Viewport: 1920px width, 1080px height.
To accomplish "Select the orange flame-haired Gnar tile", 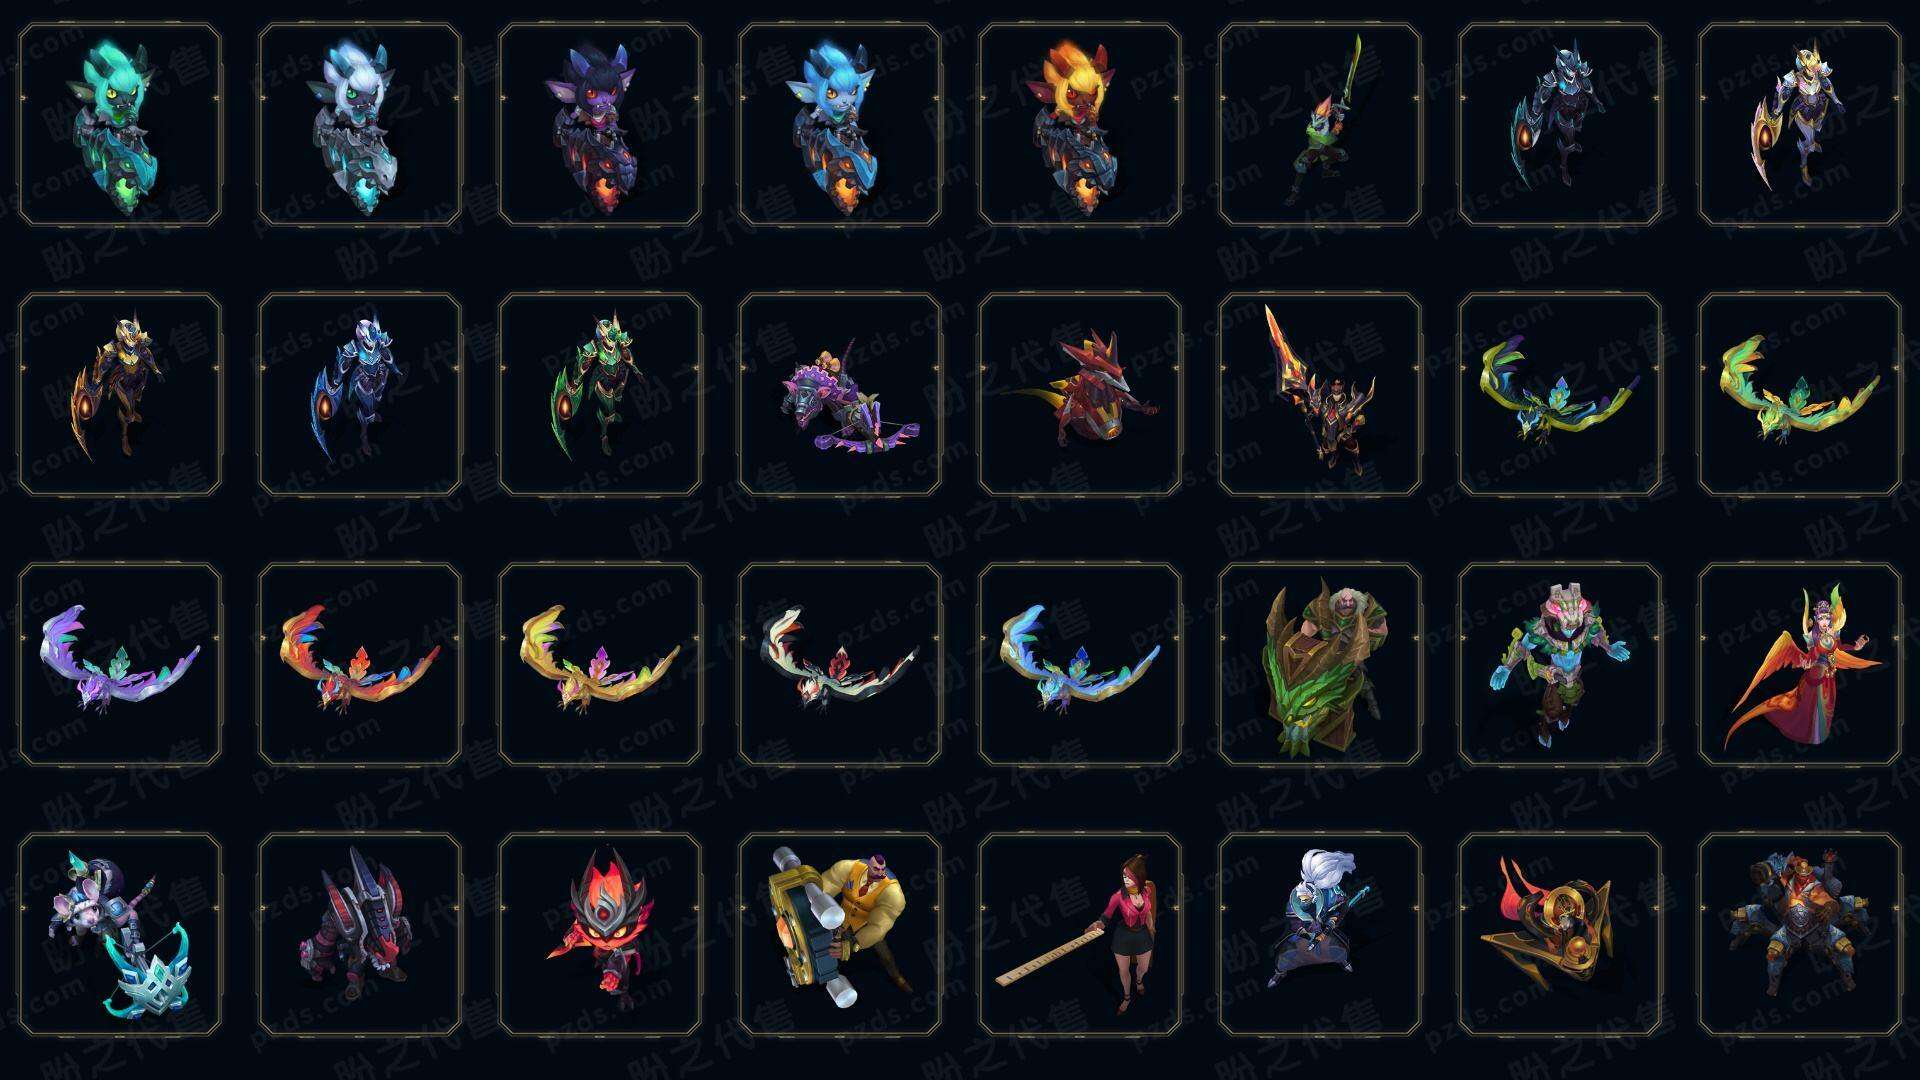I will coord(1080,125).
